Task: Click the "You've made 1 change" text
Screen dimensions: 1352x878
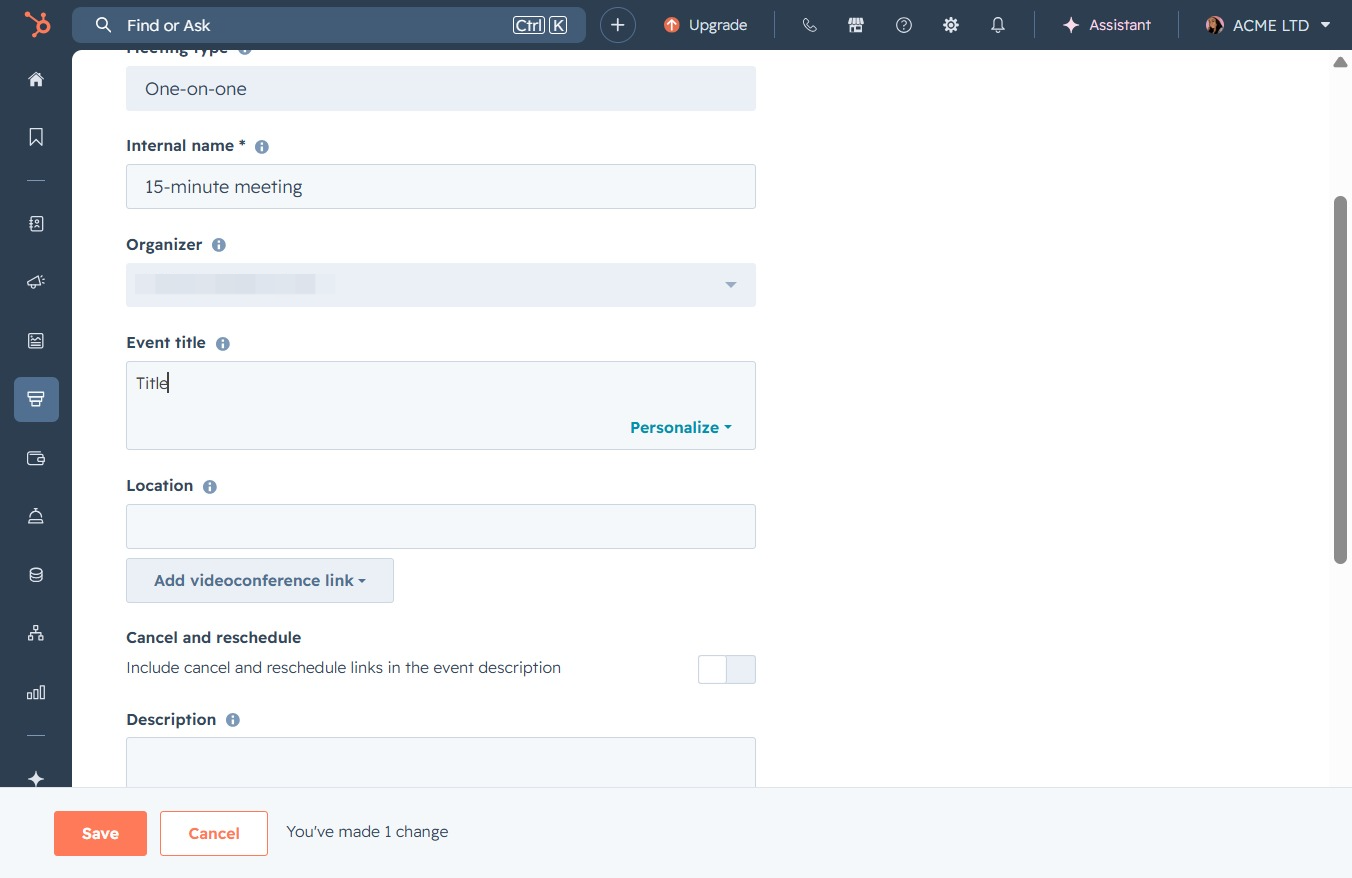Action: pyautogui.click(x=367, y=832)
